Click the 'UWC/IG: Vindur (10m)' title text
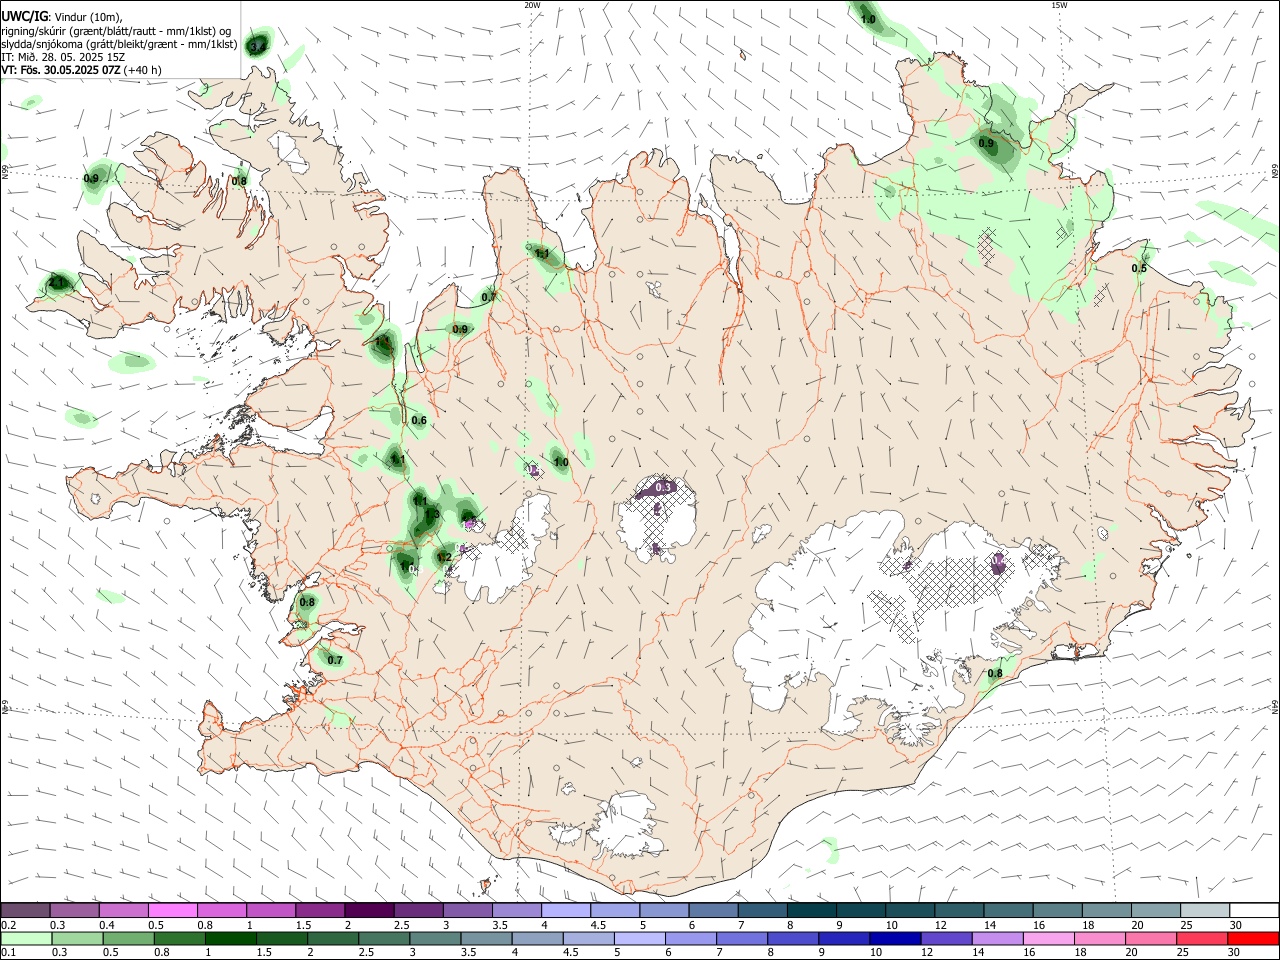This screenshot has height=960, width=1280. click(62, 15)
